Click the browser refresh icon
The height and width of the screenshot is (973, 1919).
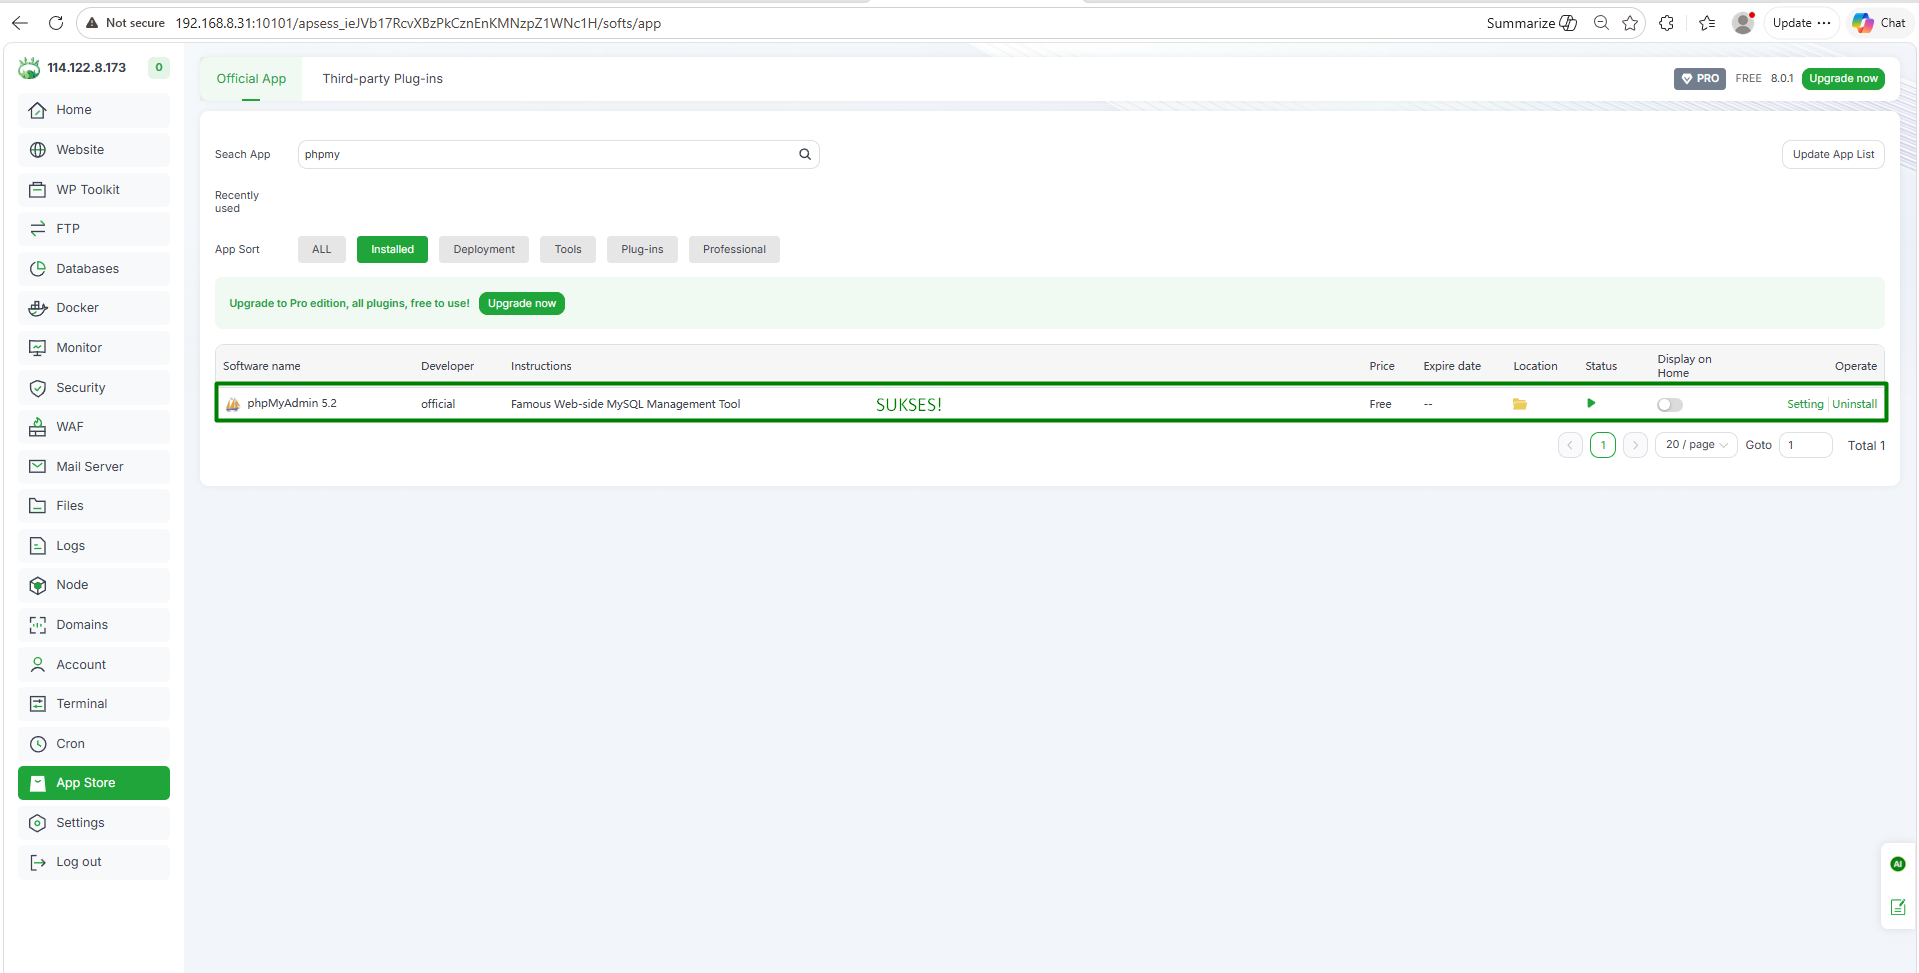56,23
